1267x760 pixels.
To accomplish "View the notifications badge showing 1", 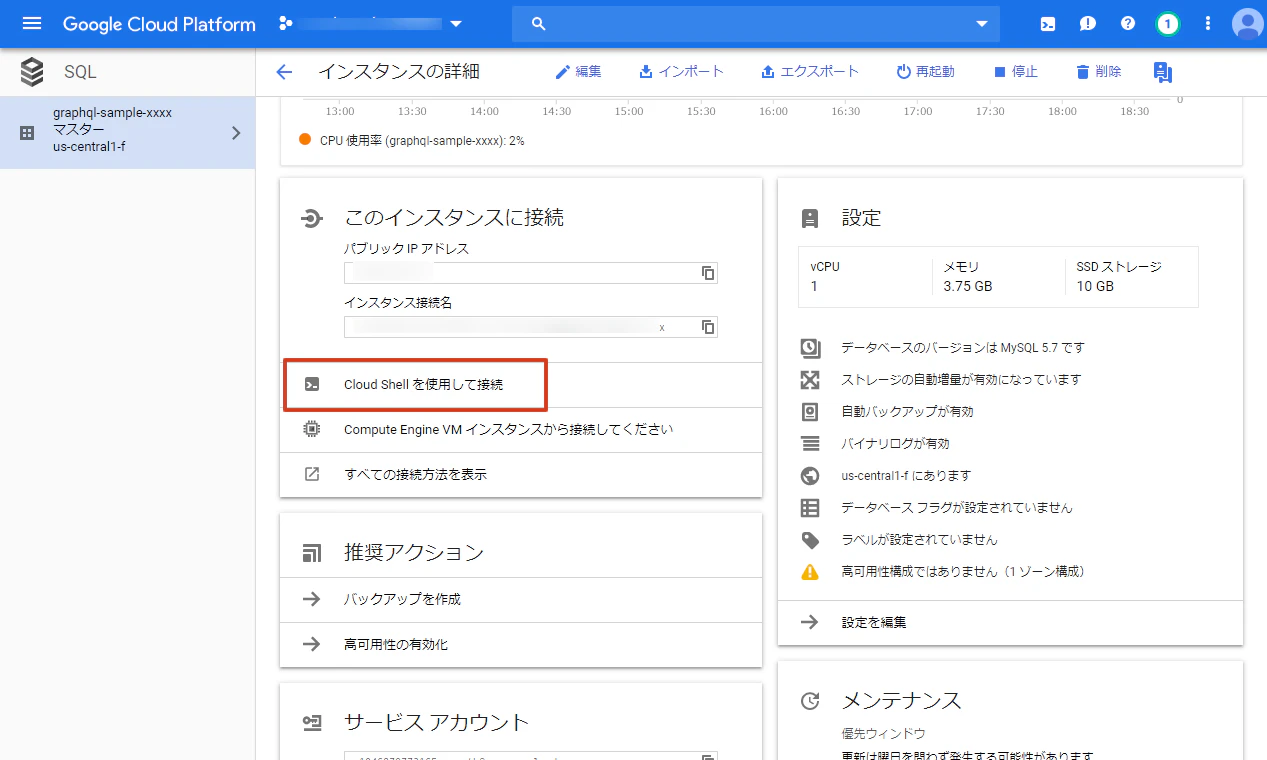I will [1167, 24].
